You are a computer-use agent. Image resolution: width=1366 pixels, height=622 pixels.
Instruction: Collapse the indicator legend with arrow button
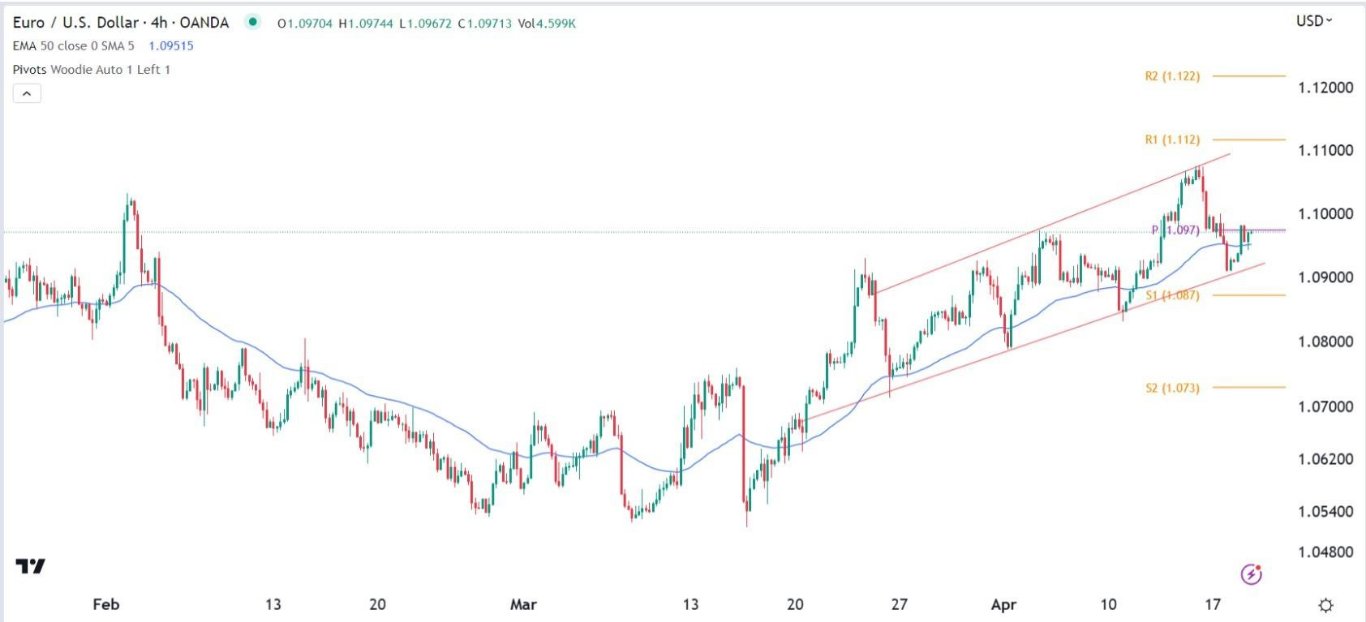pyautogui.click(x=26, y=94)
